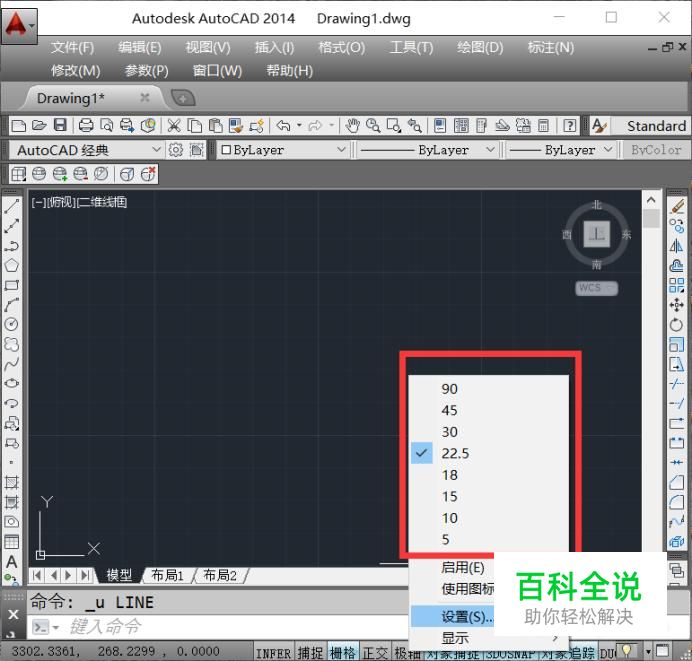Viewport: 692px width, 661px height.
Task: Expand the AutoCAD 经典 workspace dropdown
Action: (155, 150)
